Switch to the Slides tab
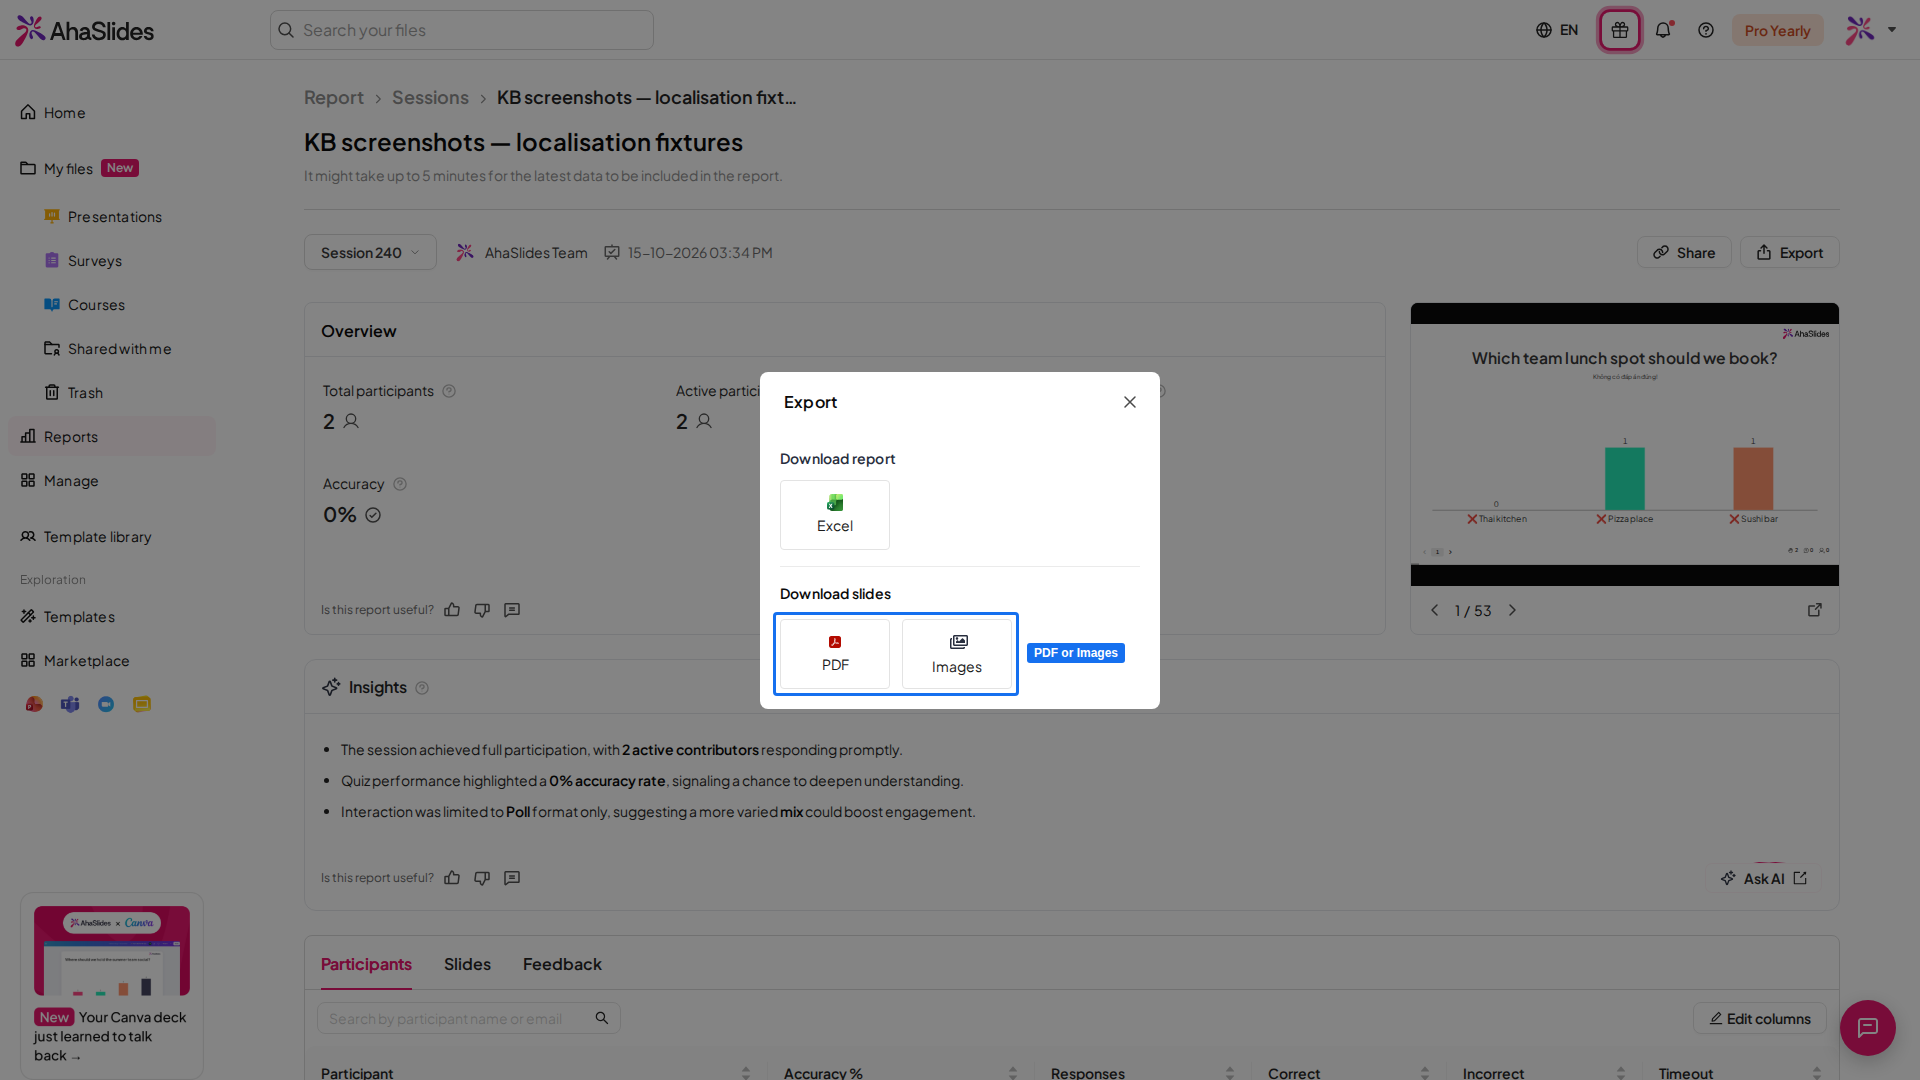1920x1080 pixels. (x=467, y=964)
